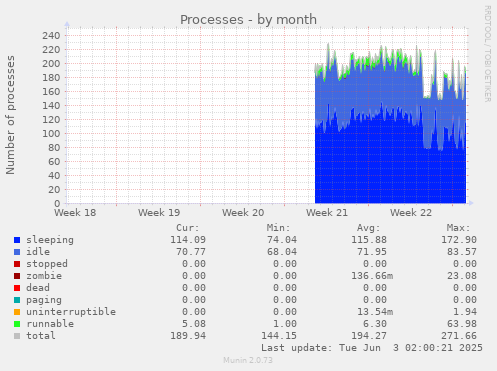Click sleeping average value 115.88

pos(369,240)
